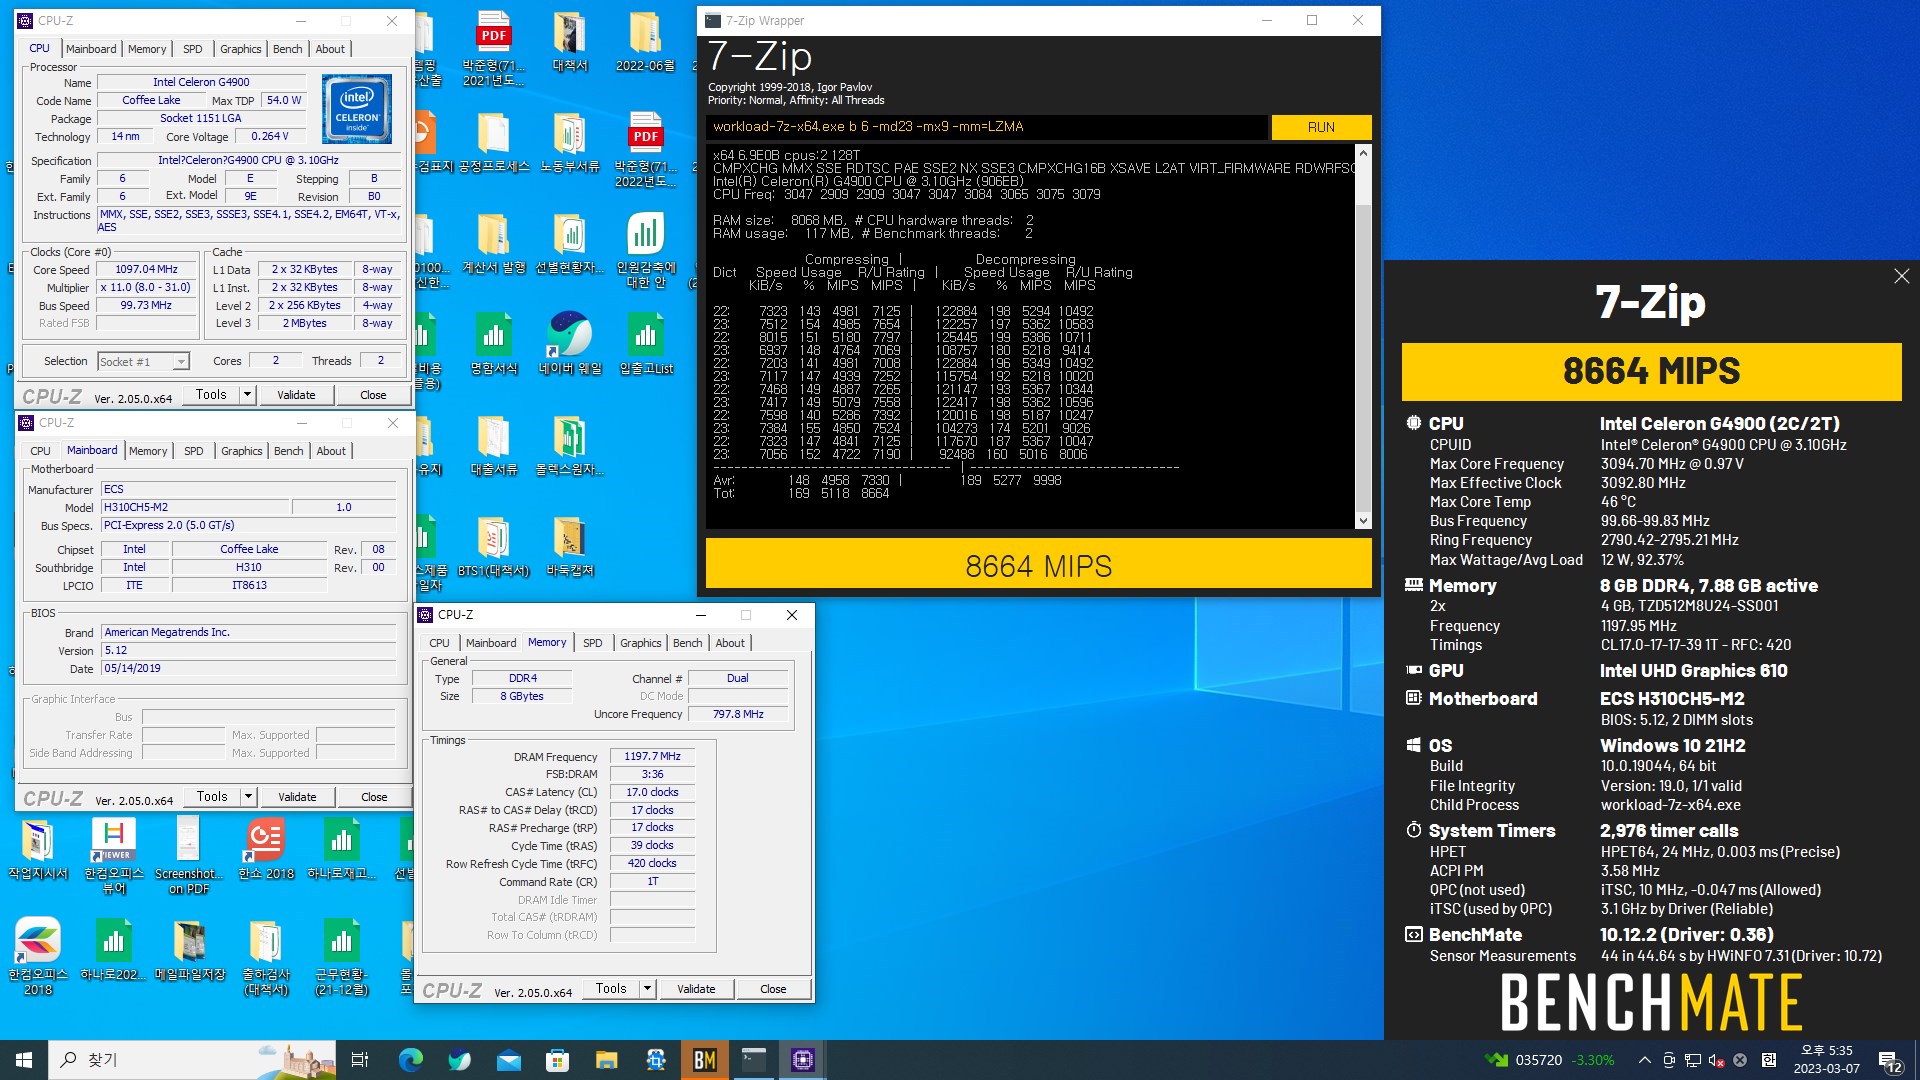Click the 7-Zip command line input field
This screenshot has height=1080, width=1920.
987,127
